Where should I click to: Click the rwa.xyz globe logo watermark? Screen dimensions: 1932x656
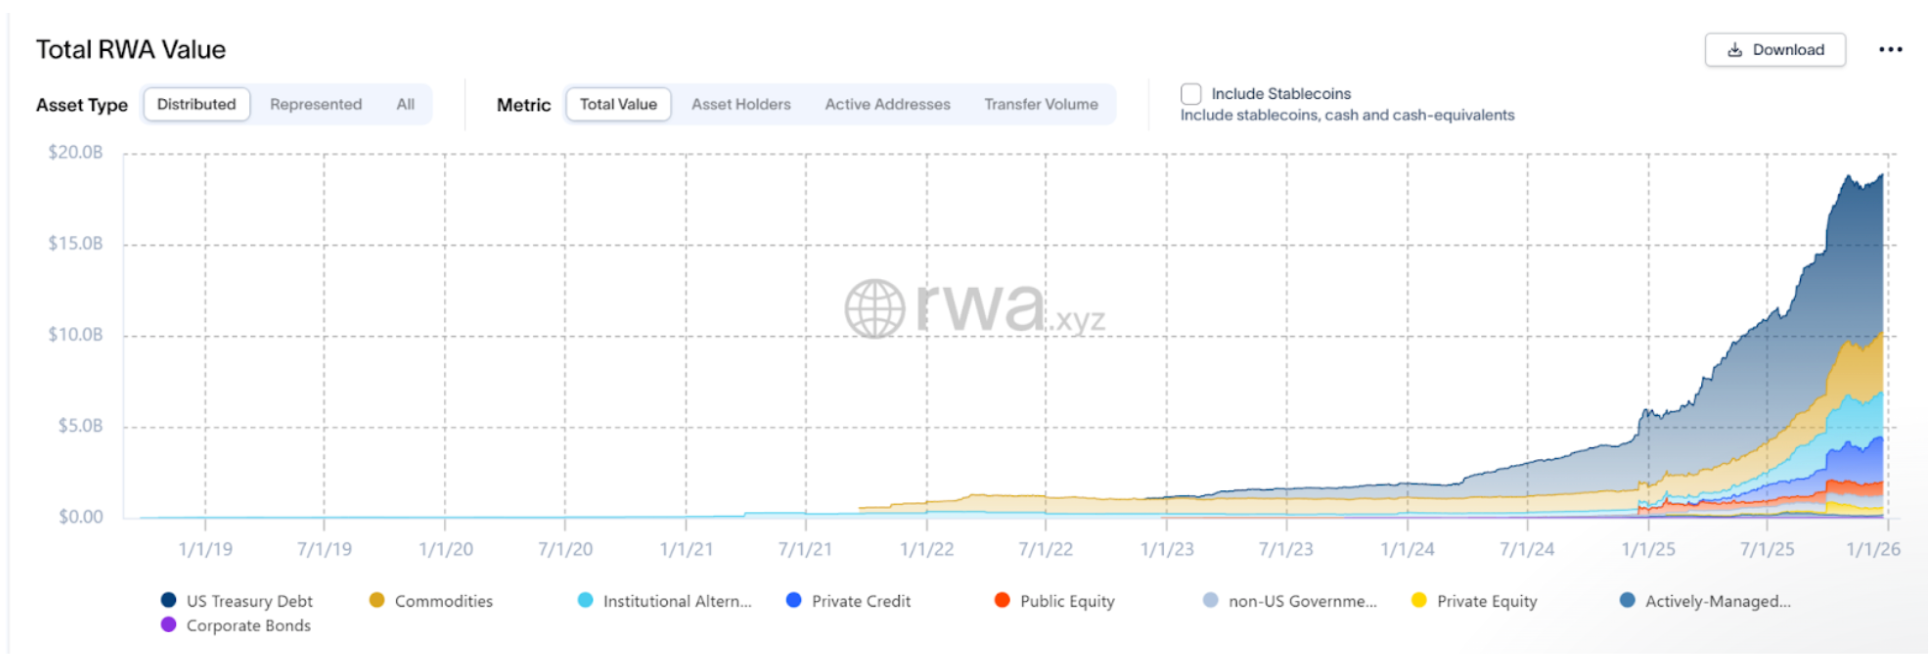click(874, 308)
